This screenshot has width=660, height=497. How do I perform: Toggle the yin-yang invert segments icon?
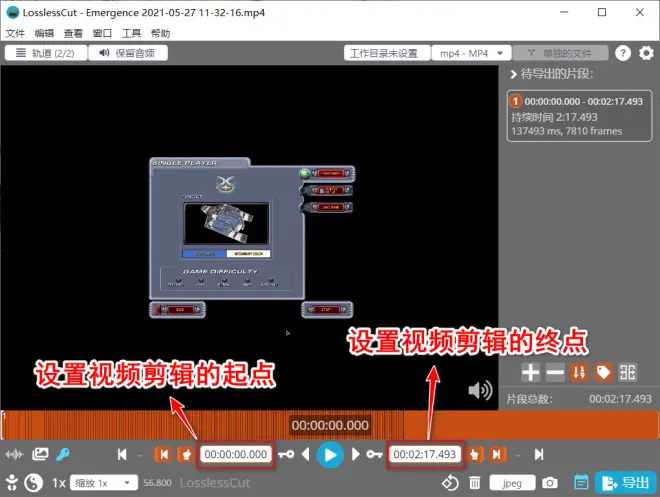click(34, 483)
